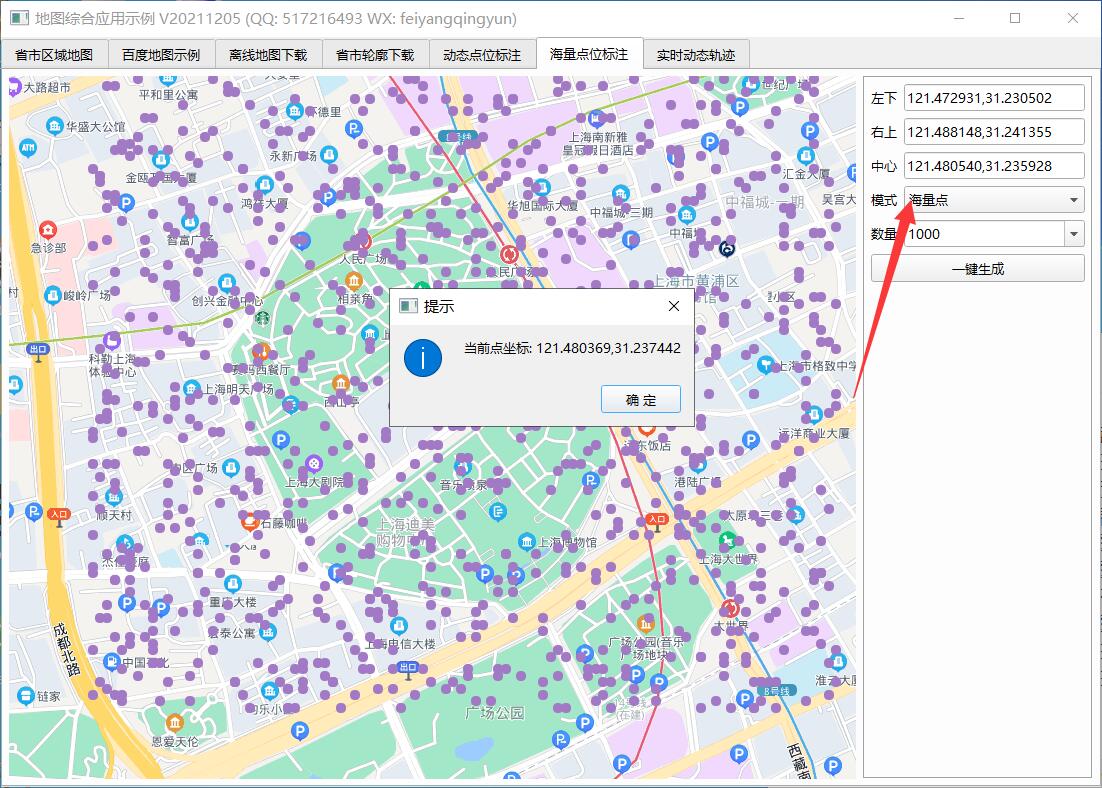Viewport: 1102px width, 788px height.
Task: Click the Starbucks map icon
Action: coord(262,318)
